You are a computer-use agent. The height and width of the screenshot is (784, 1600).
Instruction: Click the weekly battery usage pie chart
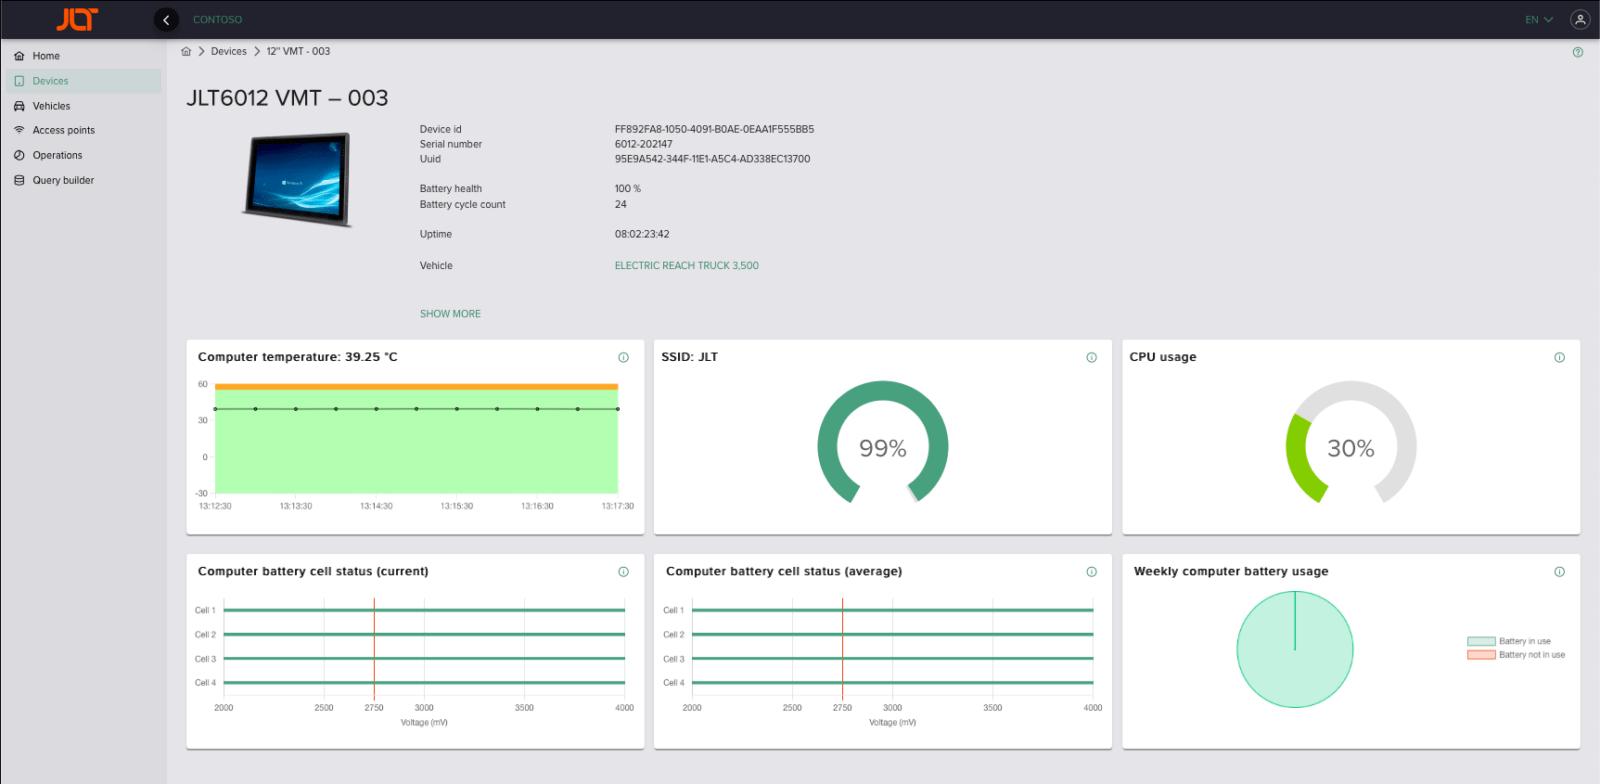pyautogui.click(x=1295, y=649)
